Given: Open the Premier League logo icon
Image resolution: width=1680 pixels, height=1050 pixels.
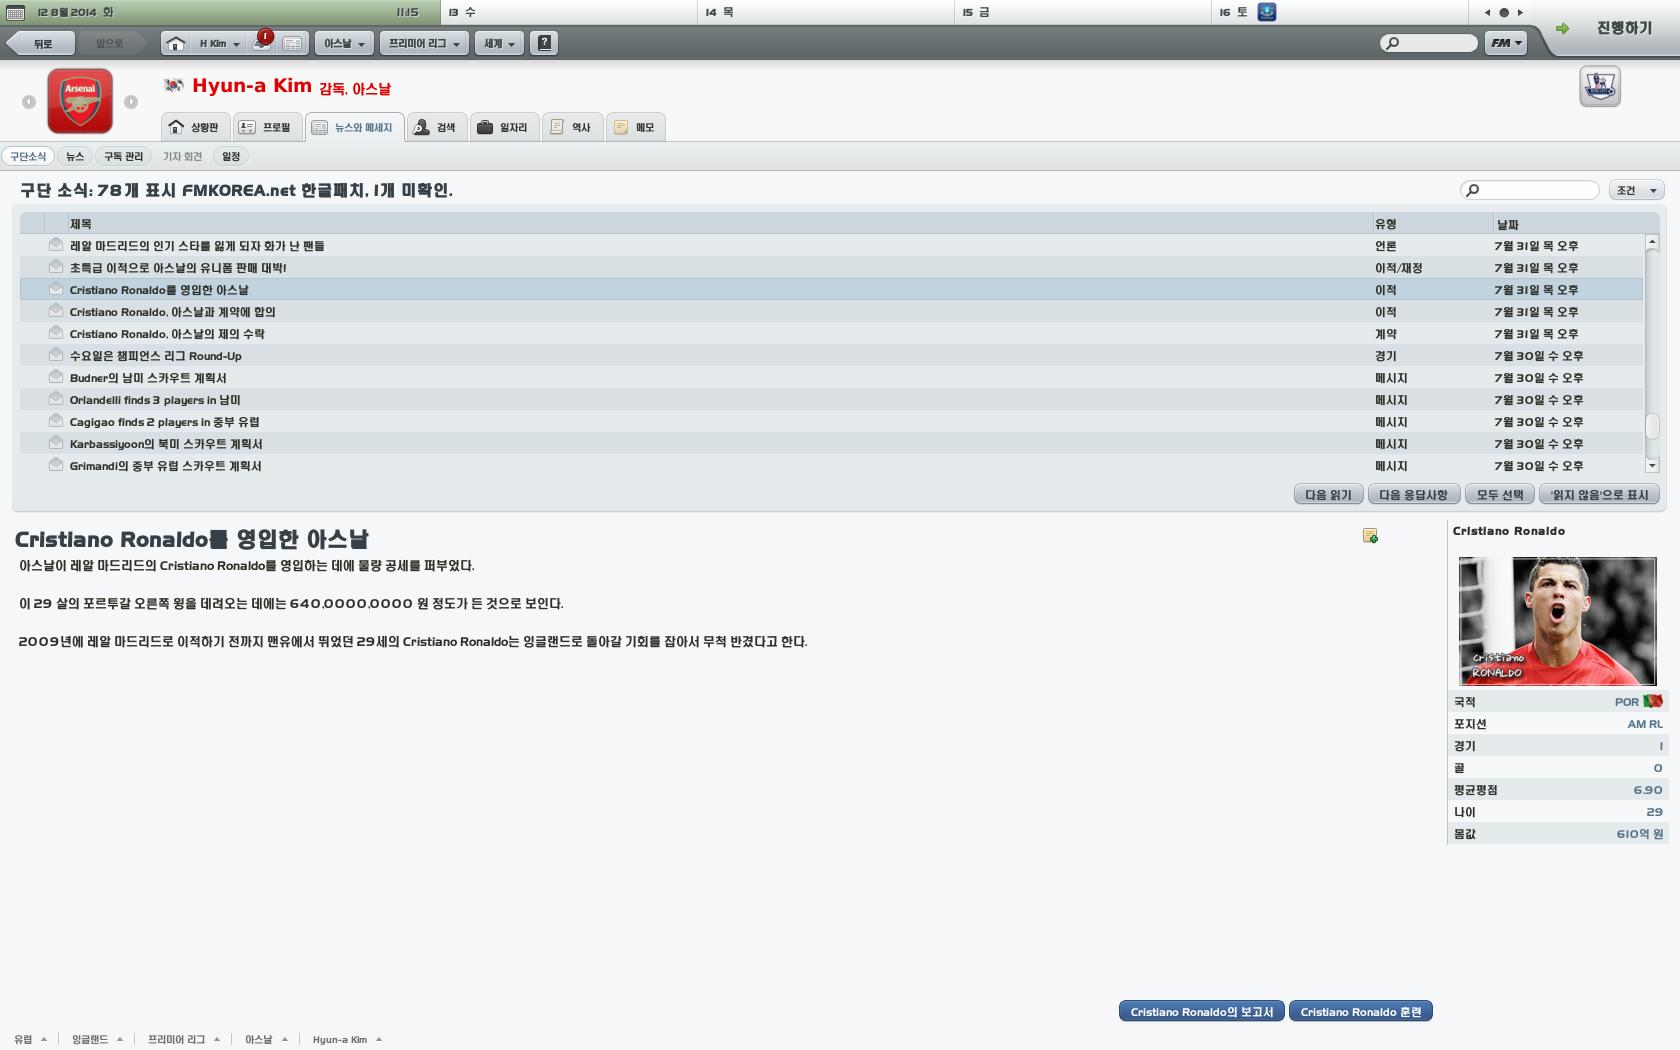Looking at the screenshot, I should tap(1599, 87).
